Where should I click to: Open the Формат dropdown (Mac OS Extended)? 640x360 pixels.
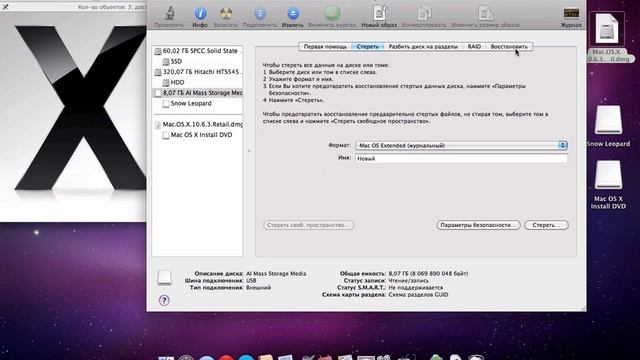461,145
